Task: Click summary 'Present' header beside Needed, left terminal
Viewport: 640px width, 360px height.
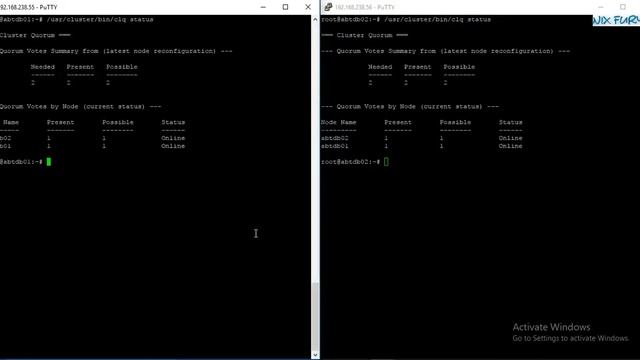Action: [80, 67]
